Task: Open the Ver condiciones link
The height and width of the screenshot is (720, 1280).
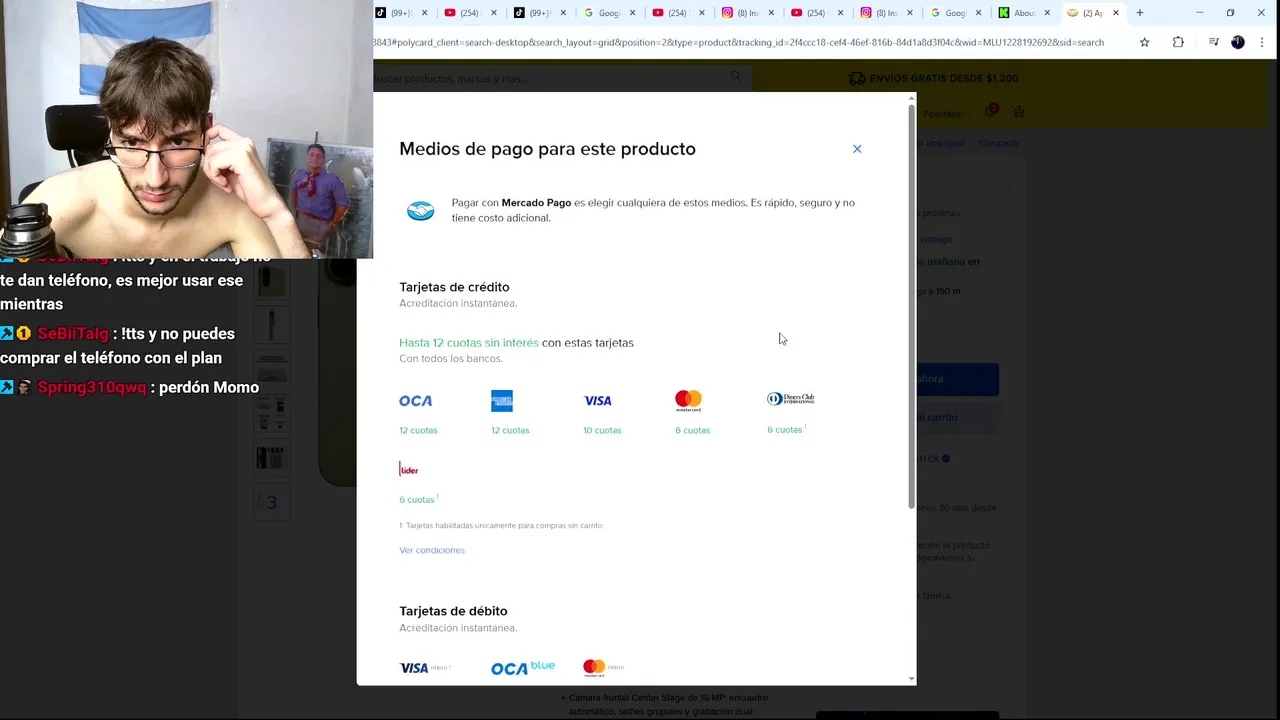Action: tap(432, 550)
